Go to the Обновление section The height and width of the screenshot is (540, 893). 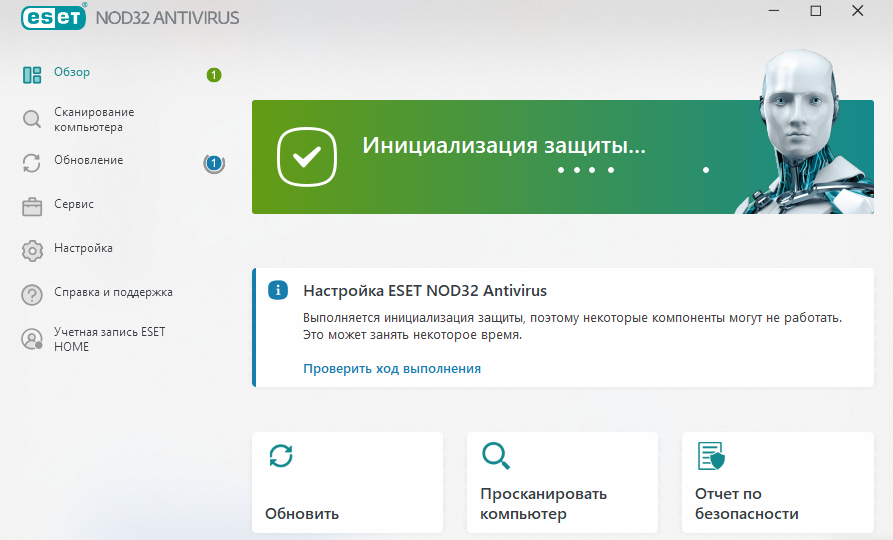(x=88, y=160)
